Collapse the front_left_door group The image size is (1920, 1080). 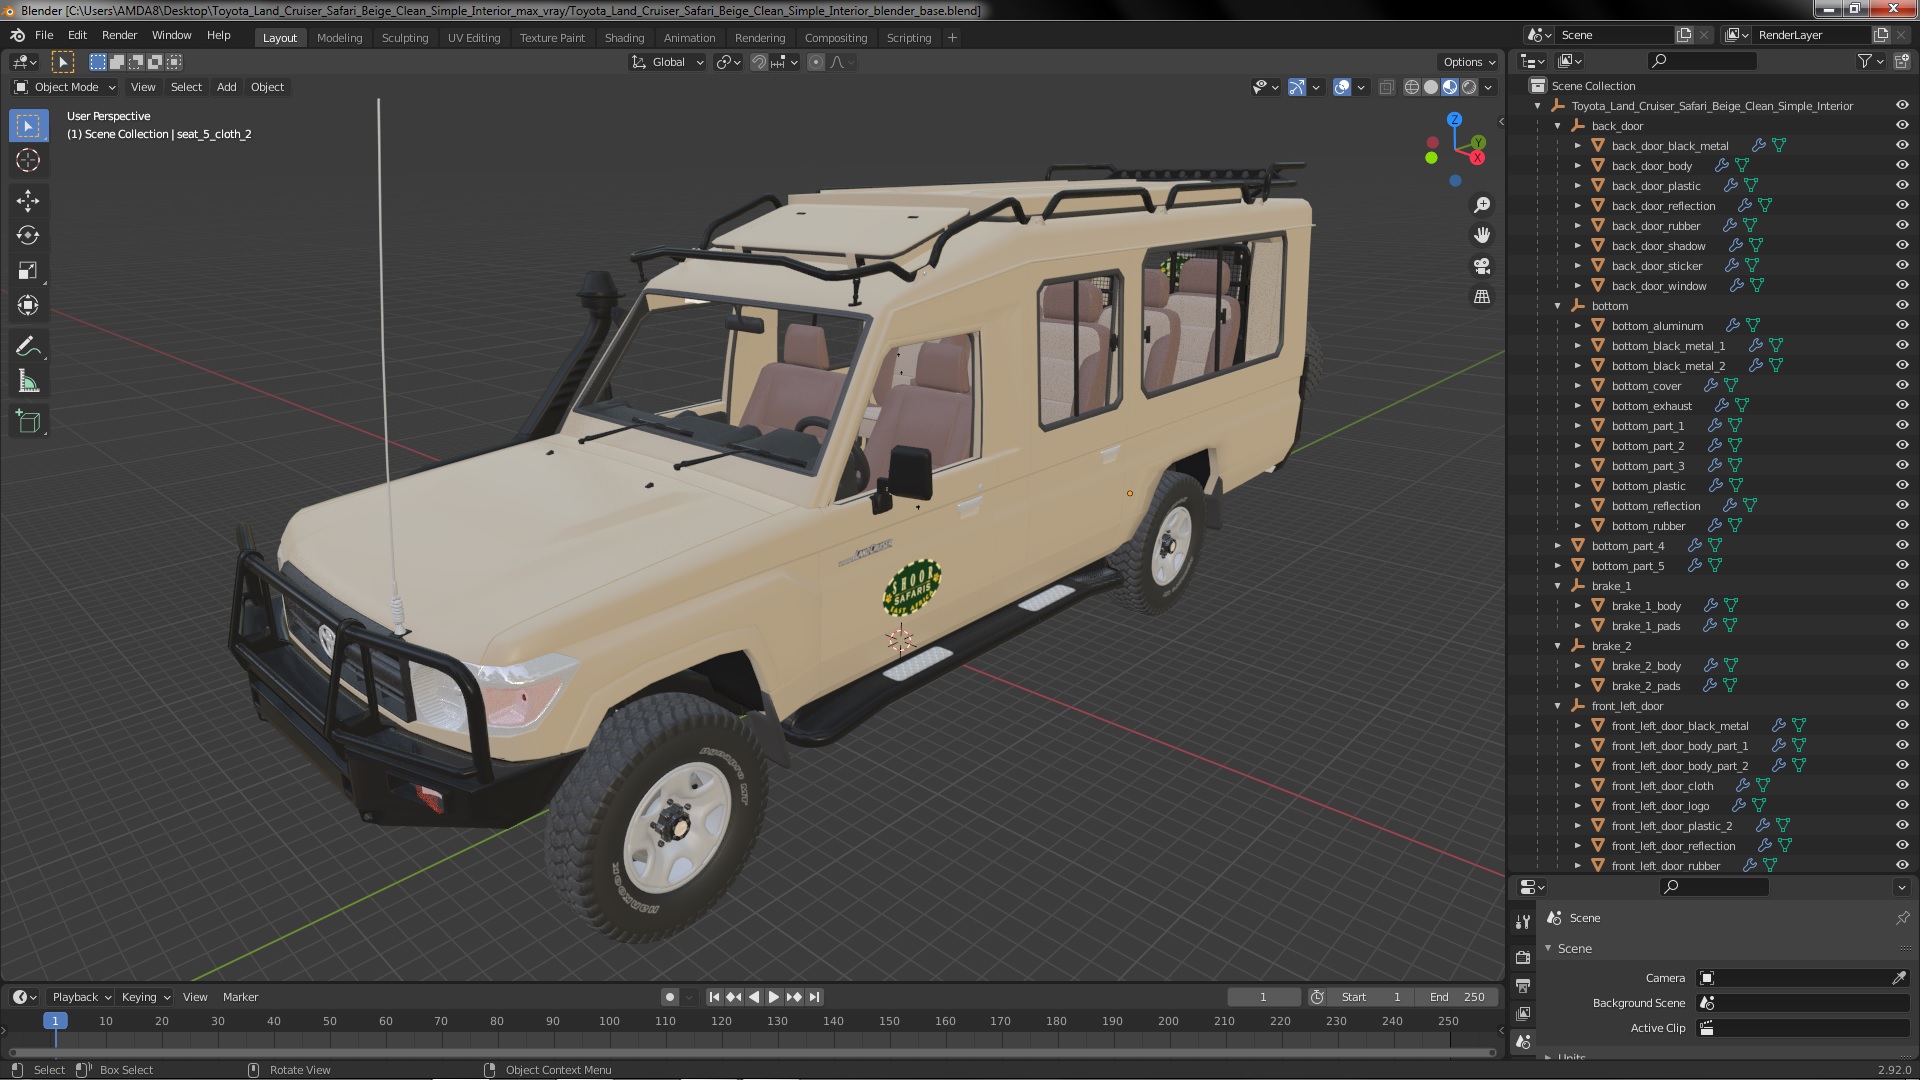(x=1557, y=705)
